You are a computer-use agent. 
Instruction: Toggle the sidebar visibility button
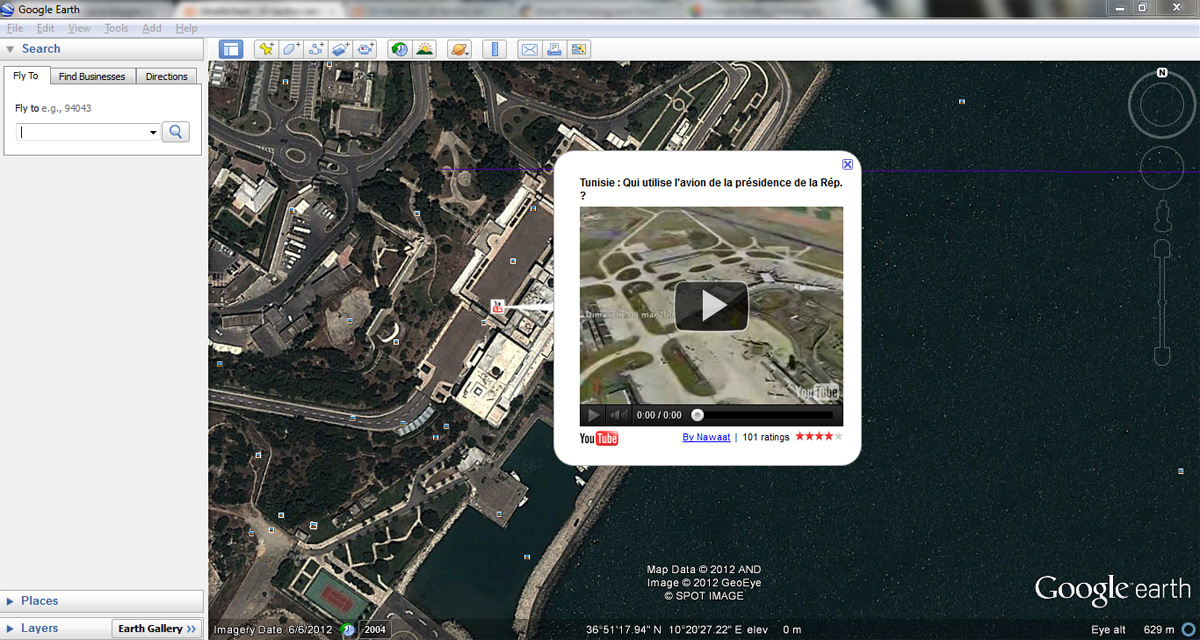(x=231, y=48)
